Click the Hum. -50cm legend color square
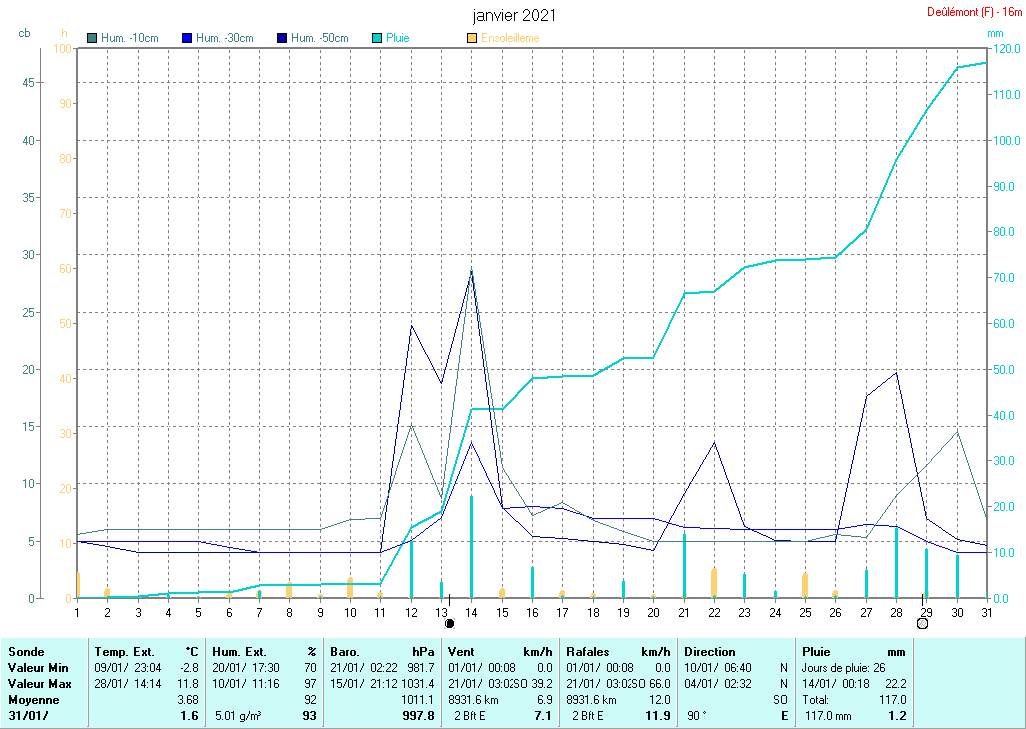 point(282,38)
